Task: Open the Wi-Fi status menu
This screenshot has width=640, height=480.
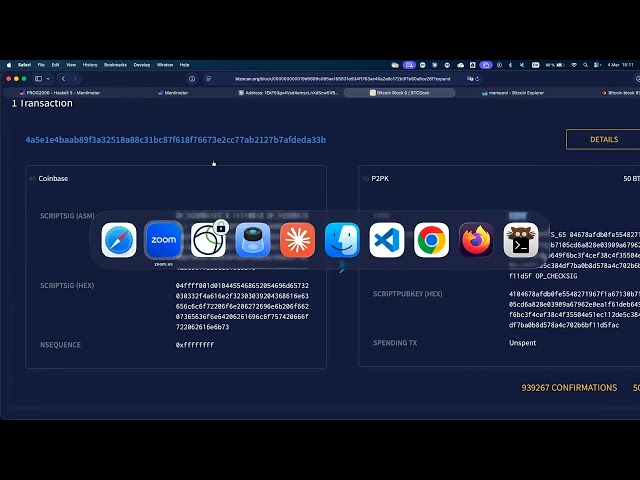Action: pos(574,65)
